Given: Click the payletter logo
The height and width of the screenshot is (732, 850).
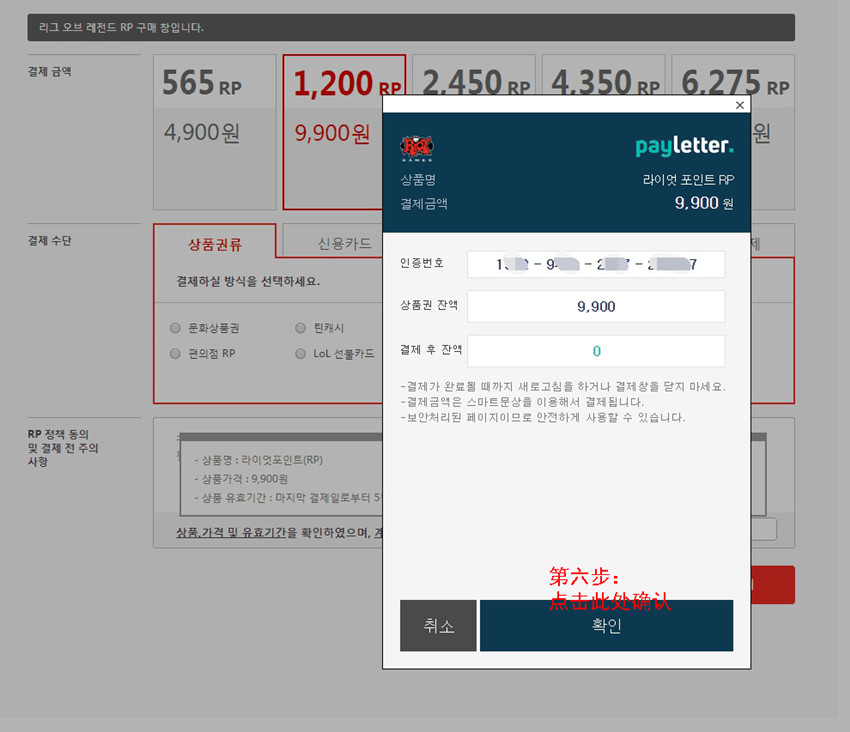Looking at the screenshot, I should 684,146.
